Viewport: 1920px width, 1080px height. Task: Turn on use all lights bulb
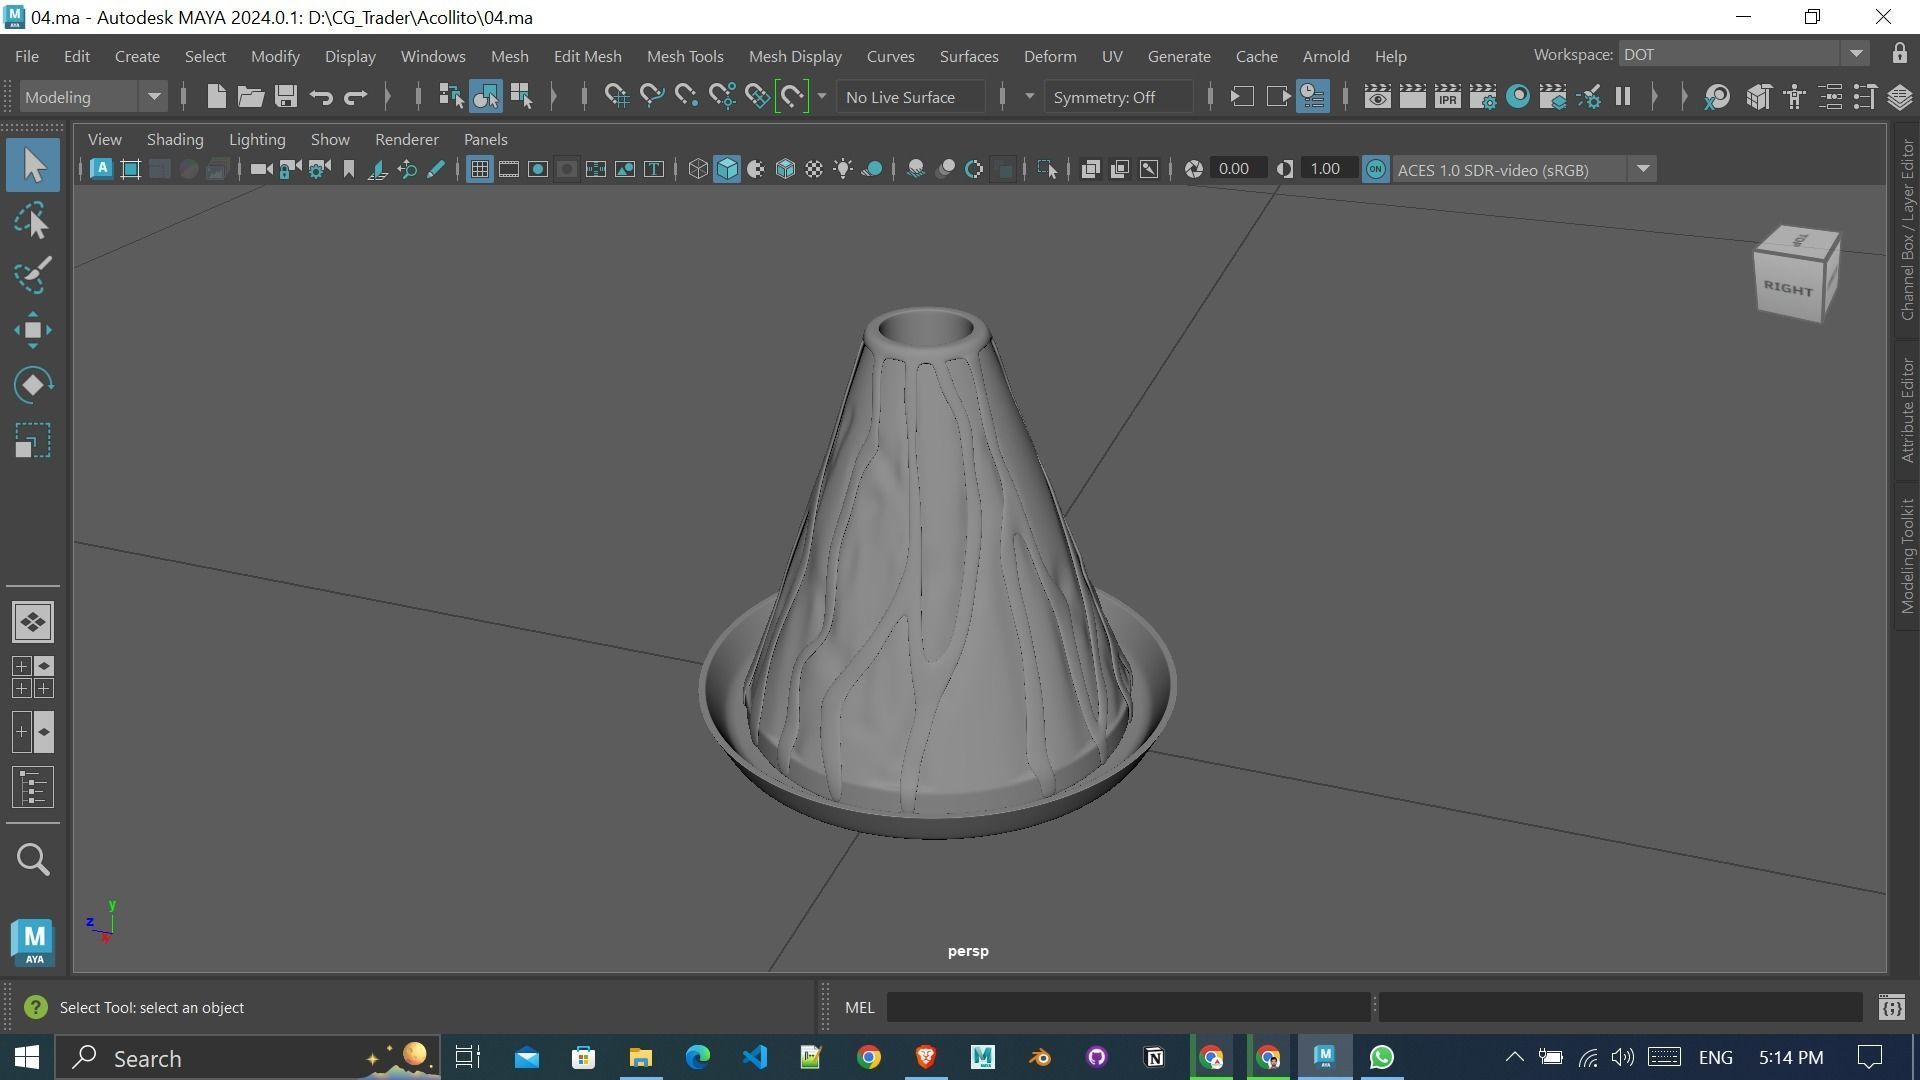(x=843, y=169)
